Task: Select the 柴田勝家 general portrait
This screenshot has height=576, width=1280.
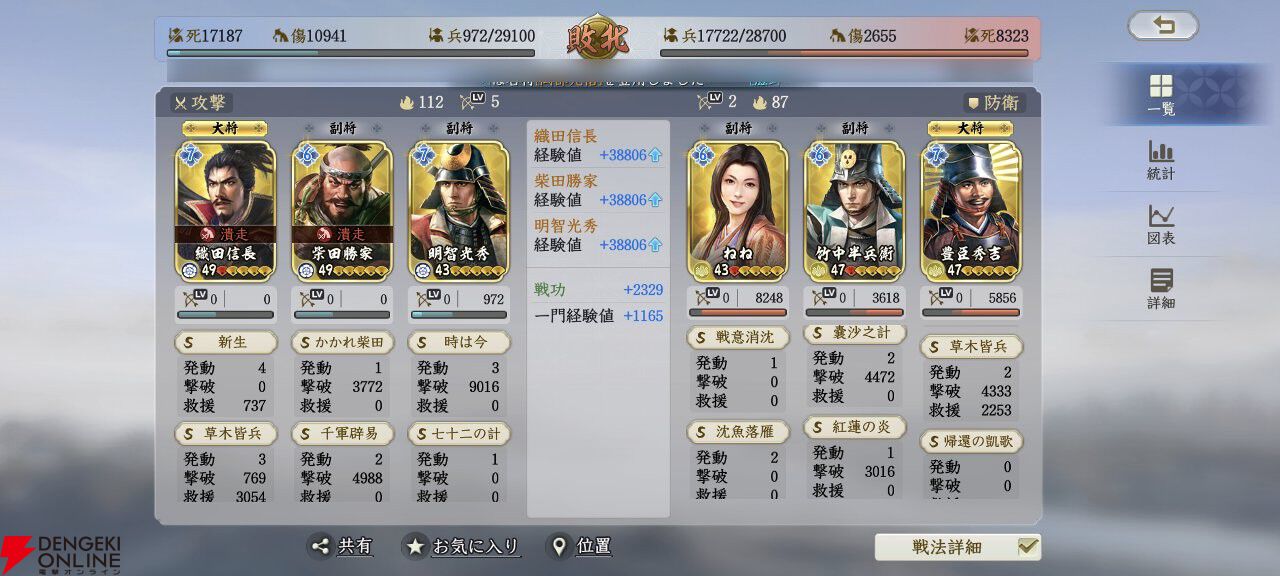Action: click(342, 211)
